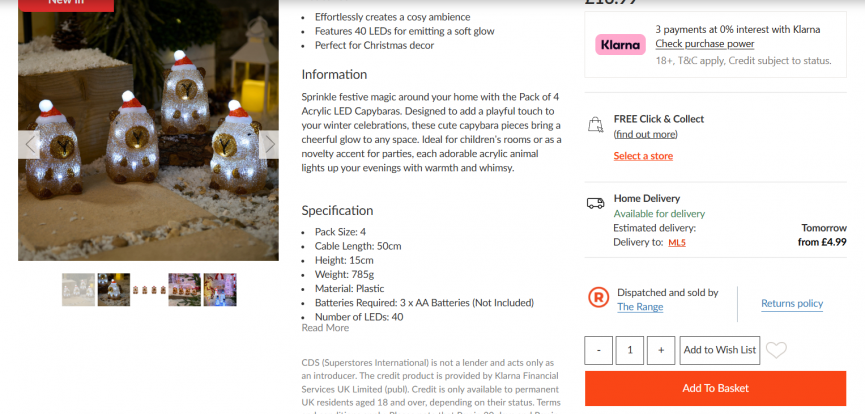This screenshot has width=865, height=414.
Task: Select the last colorful product thumbnail
Action: pyautogui.click(x=220, y=290)
